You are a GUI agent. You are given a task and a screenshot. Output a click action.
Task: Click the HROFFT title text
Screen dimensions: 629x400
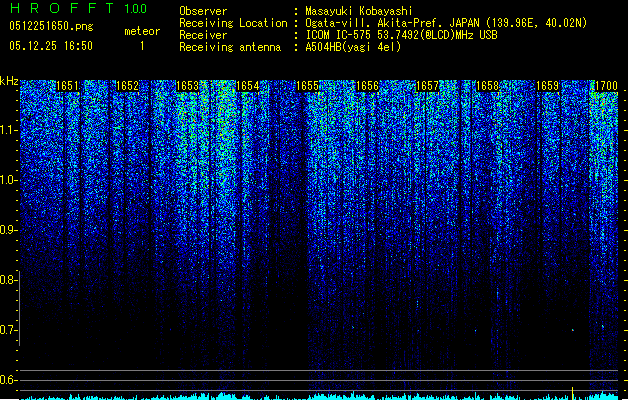62,8
